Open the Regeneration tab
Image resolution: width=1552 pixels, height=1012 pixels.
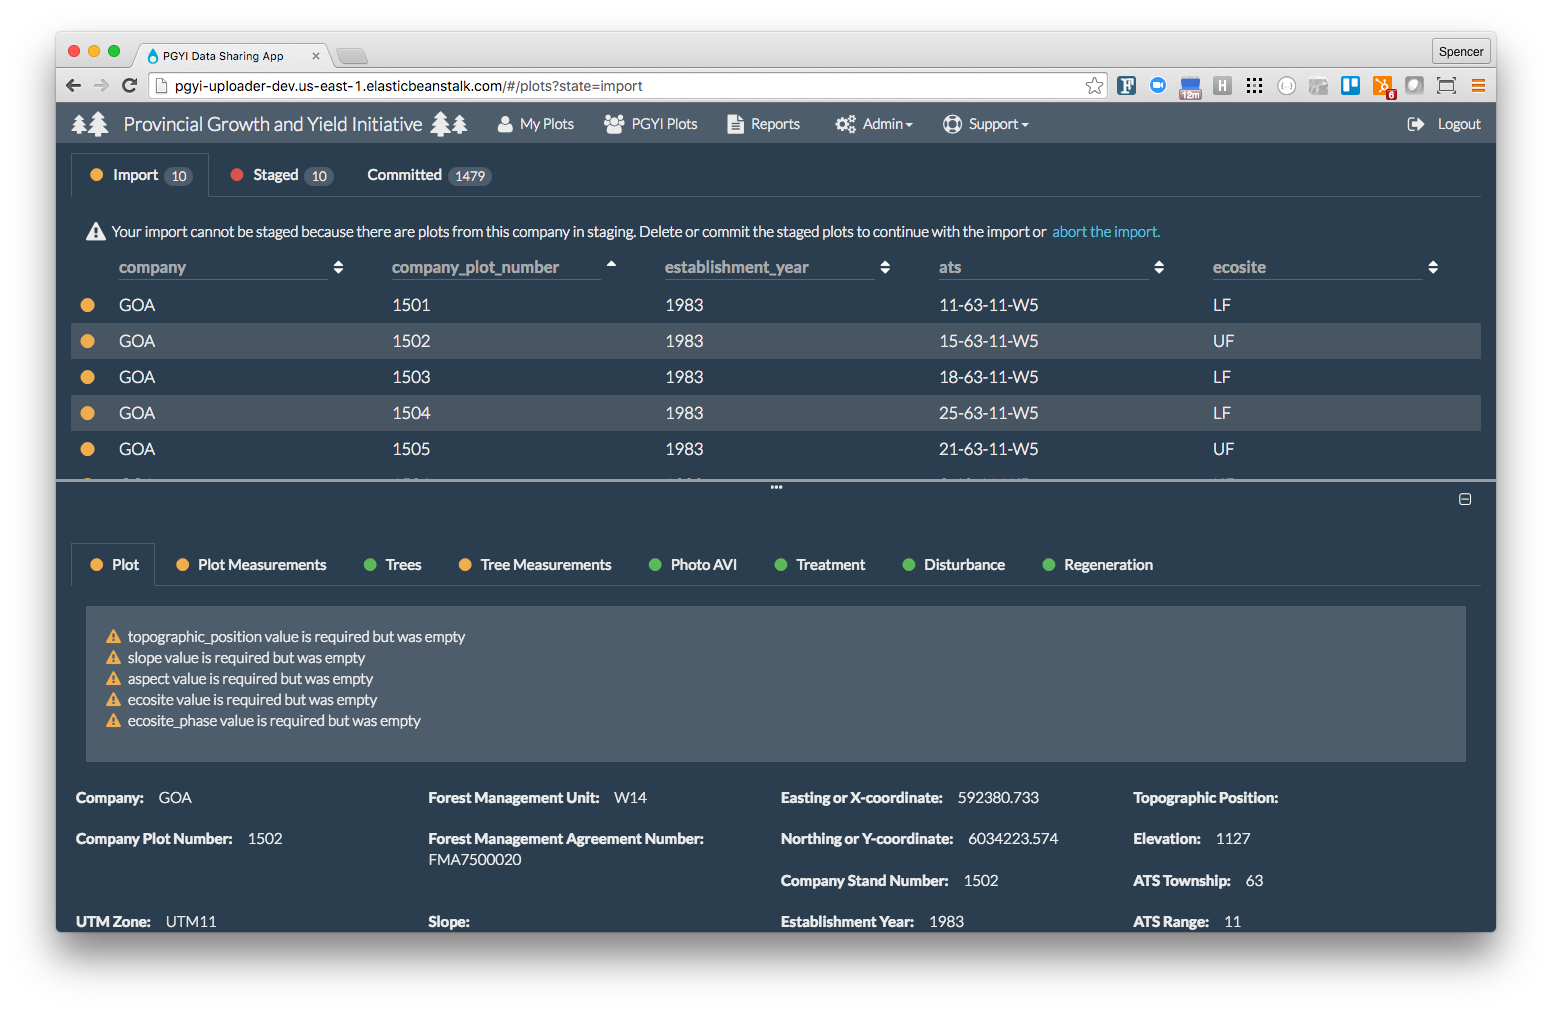click(1098, 565)
